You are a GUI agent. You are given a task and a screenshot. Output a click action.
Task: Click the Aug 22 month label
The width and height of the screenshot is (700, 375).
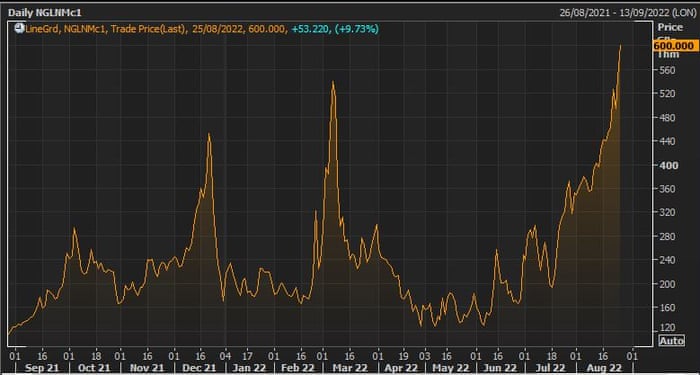pos(604,368)
